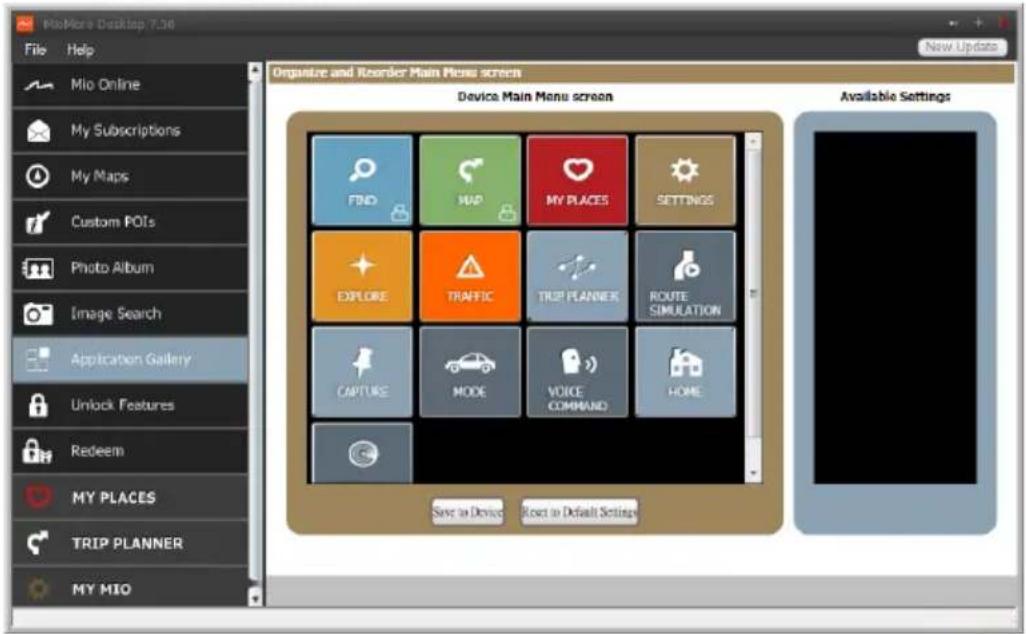Select the MODE car tile
The image size is (1026, 634).
(x=470, y=372)
